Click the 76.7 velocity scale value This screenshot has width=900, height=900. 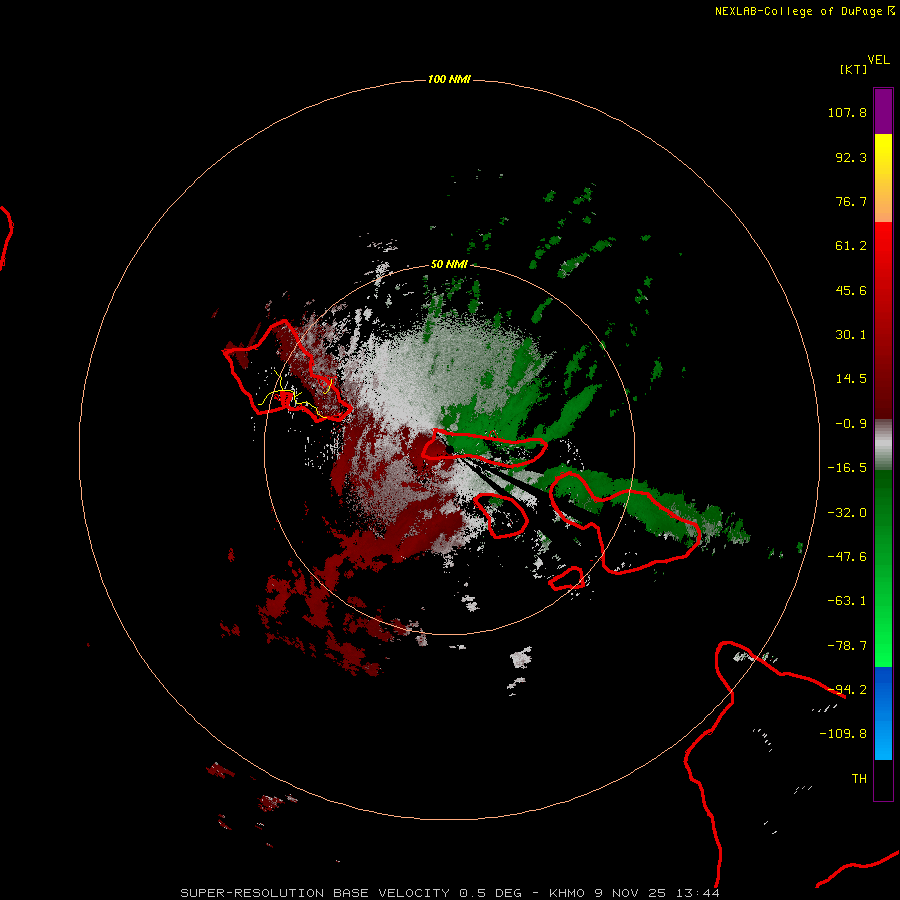pyautogui.click(x=851, y=201)
